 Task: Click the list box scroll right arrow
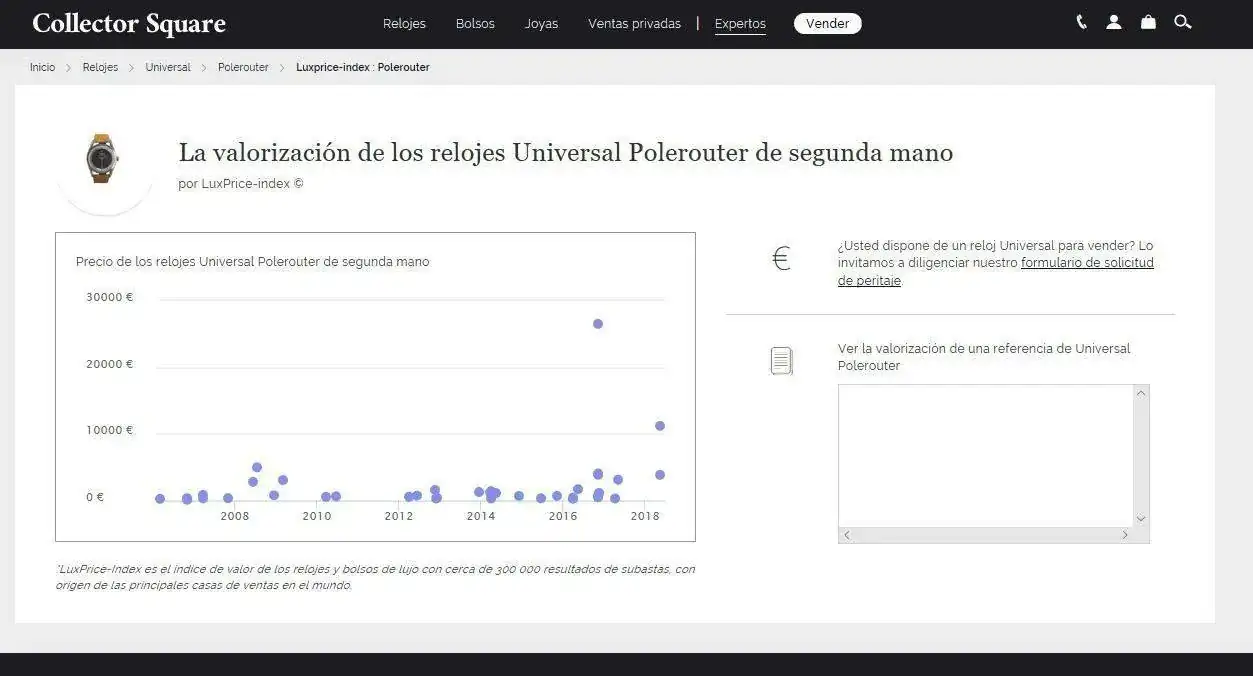tap(1125, 535)
